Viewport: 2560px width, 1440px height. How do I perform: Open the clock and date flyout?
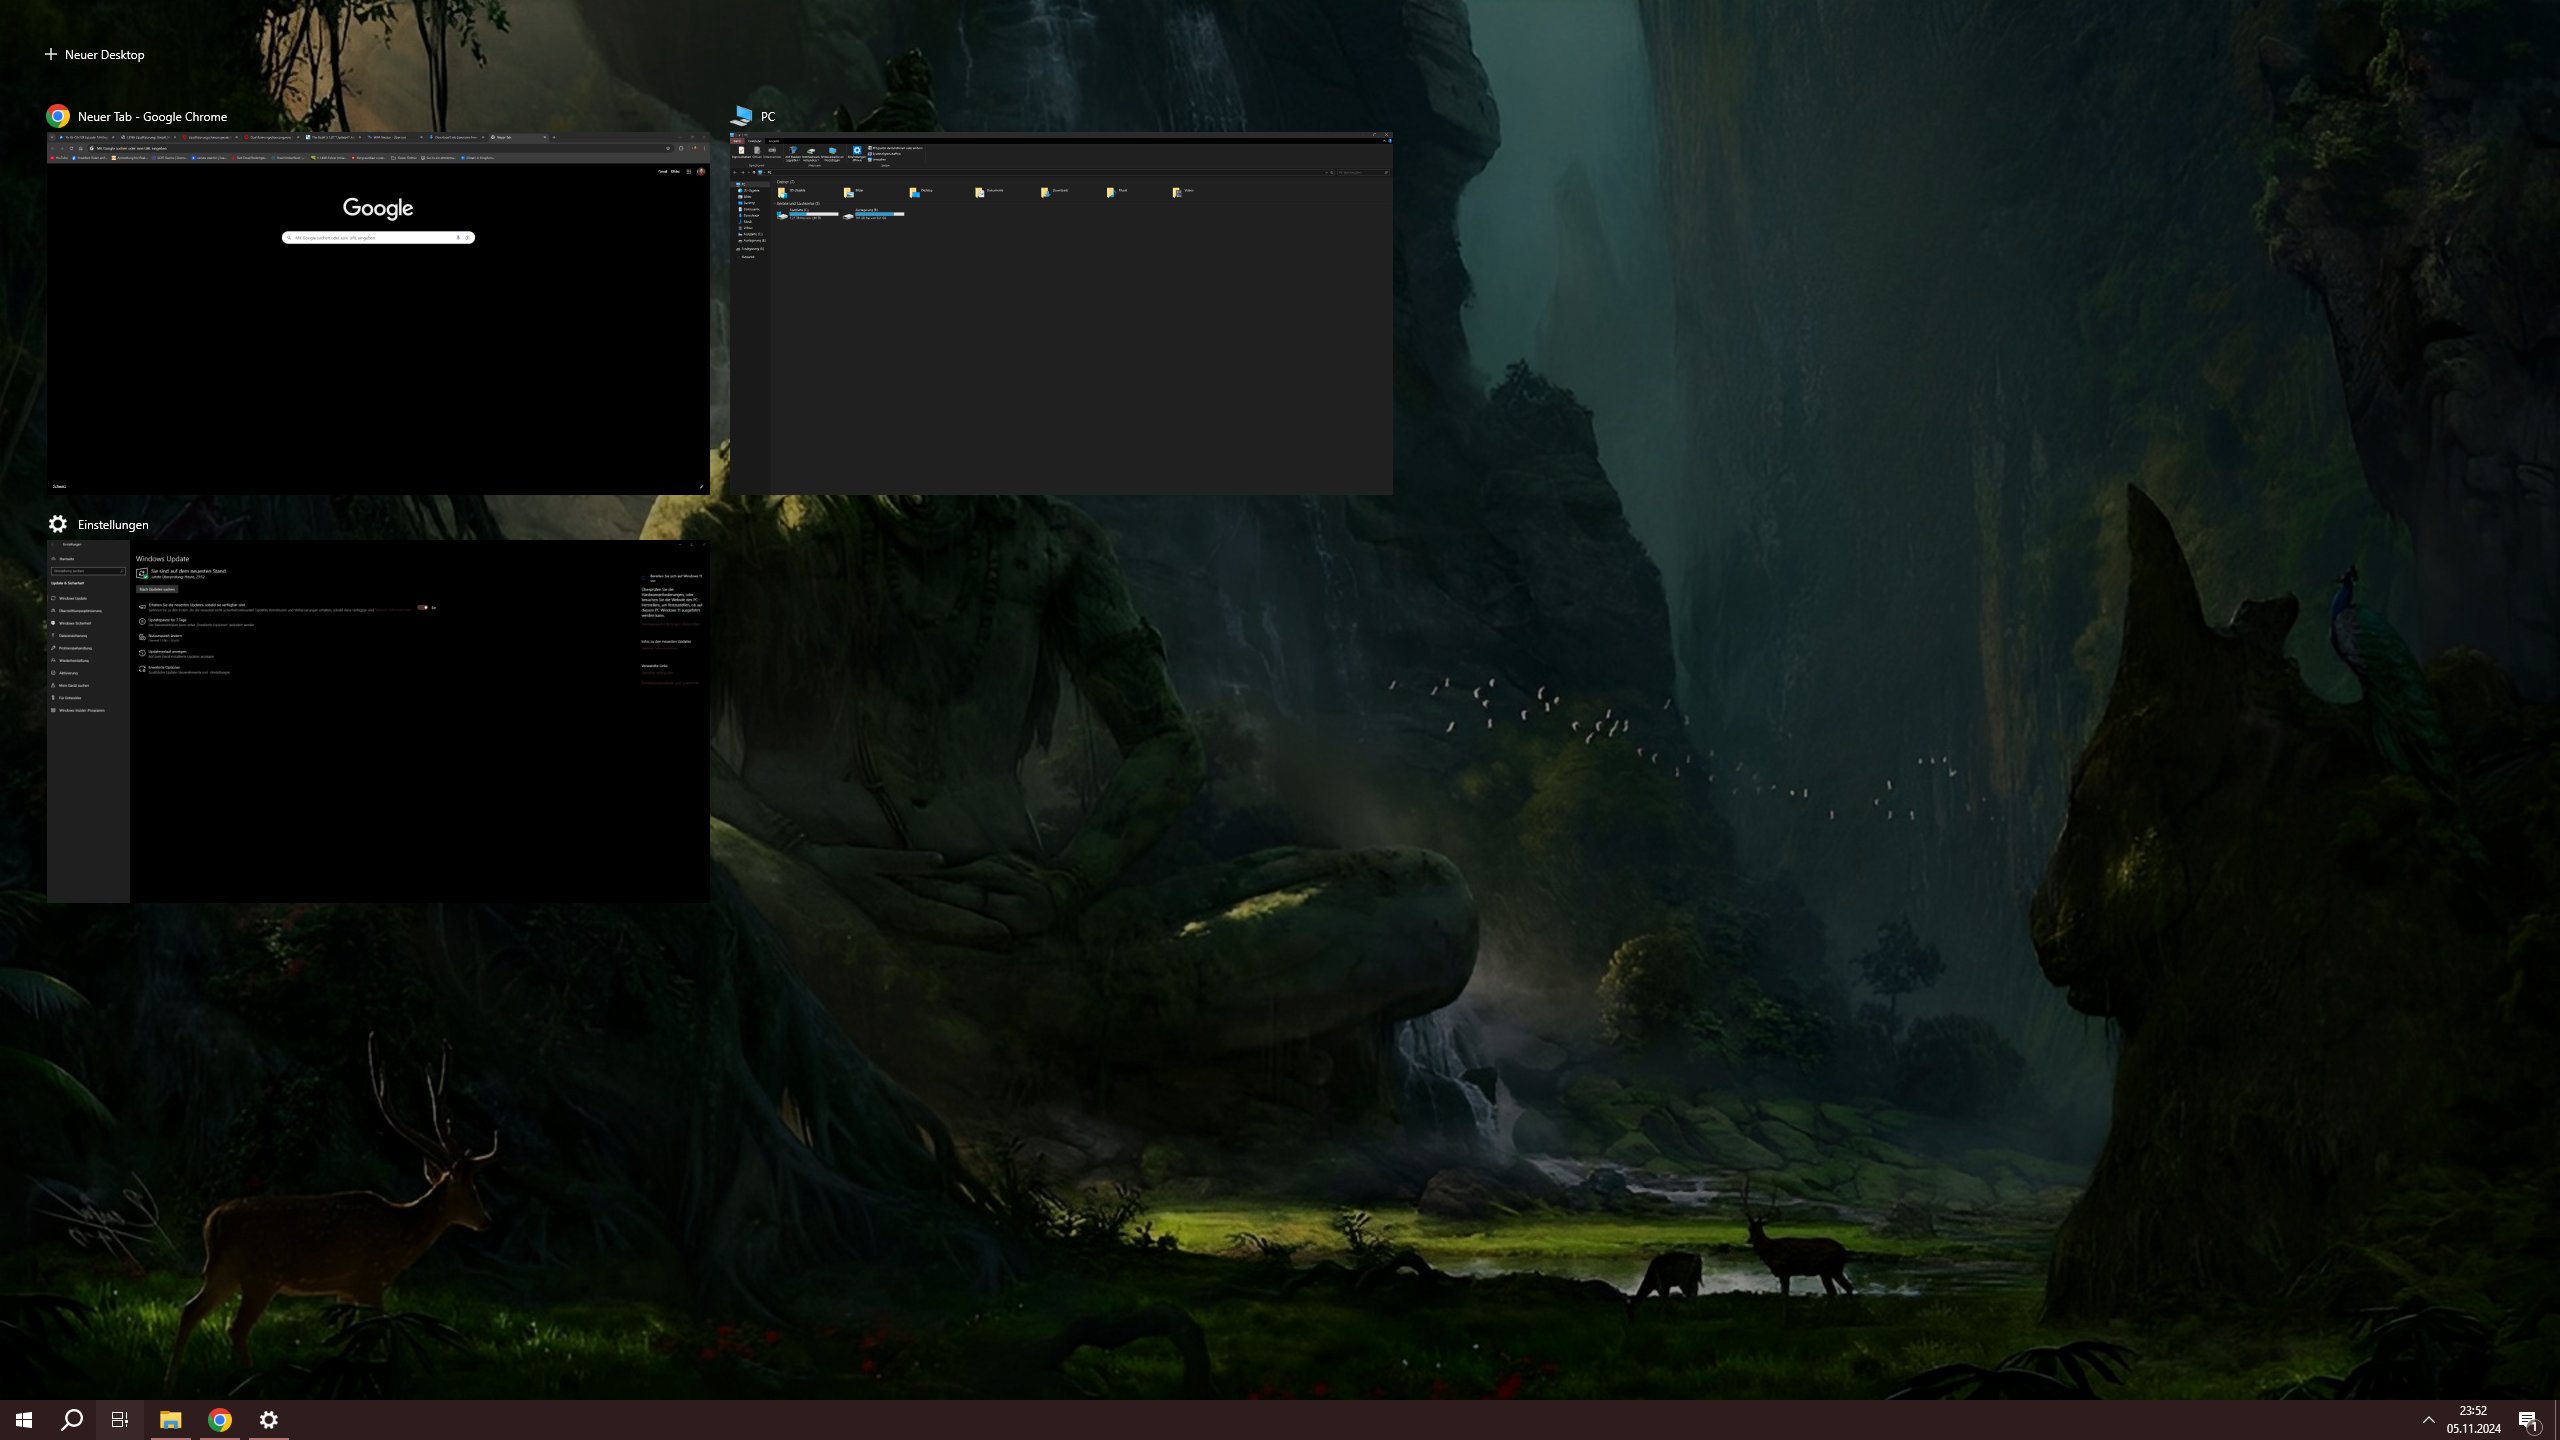pyautogui.click(x=2473, y=1419)
